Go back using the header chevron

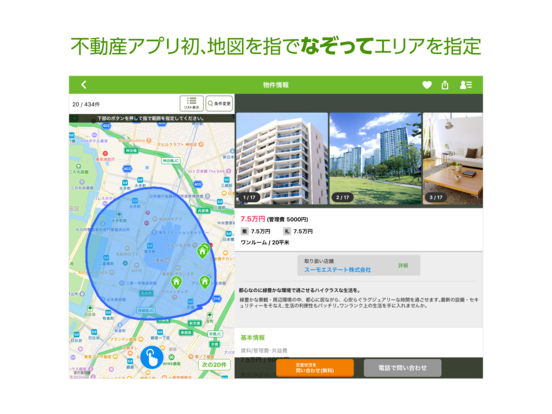click(x=84, y=84)
